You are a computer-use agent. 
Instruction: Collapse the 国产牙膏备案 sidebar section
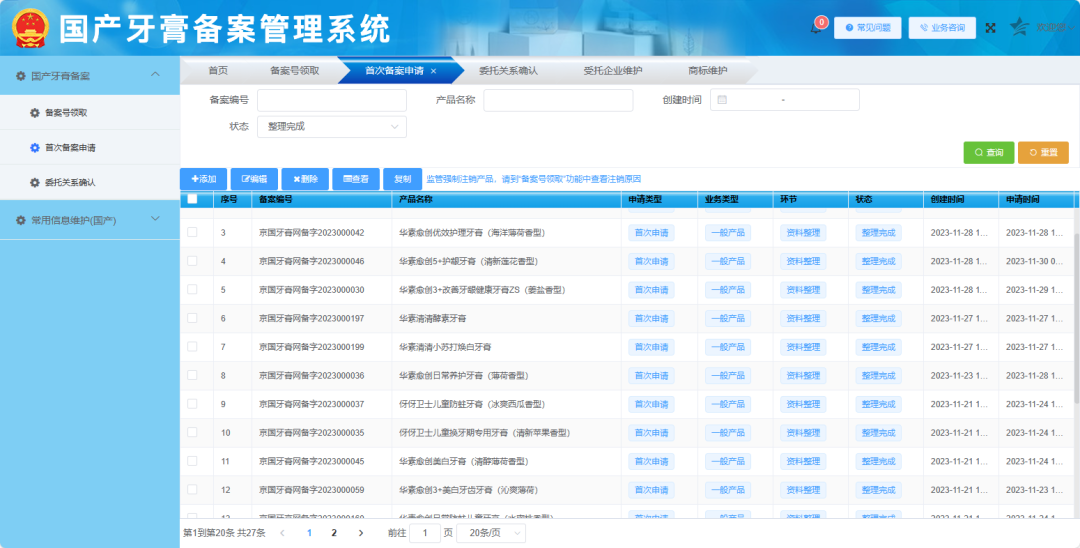(x=155, y=75)
